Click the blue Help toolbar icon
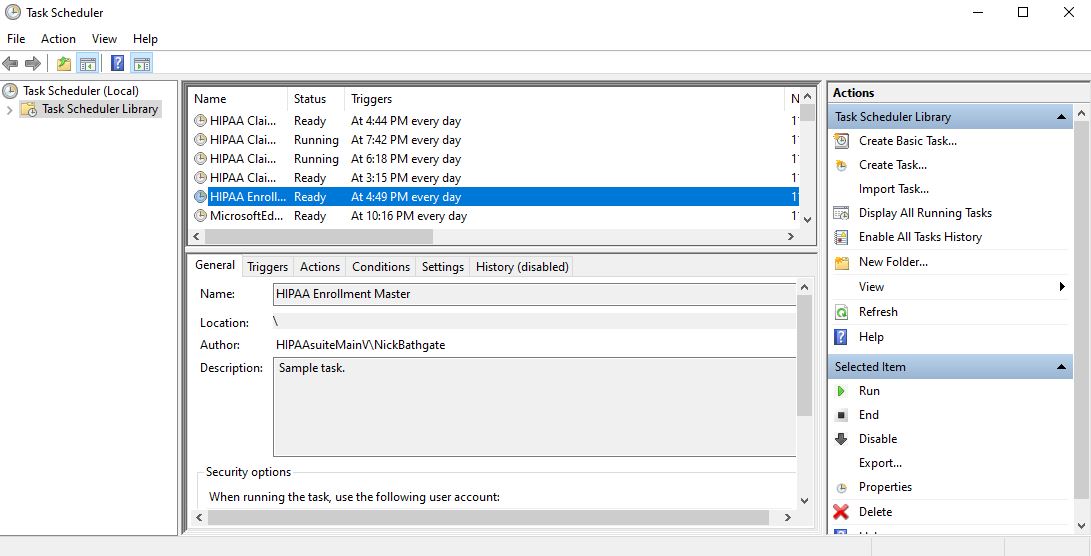The width and height of the screenshot is (1091, 556). point(118,64)
